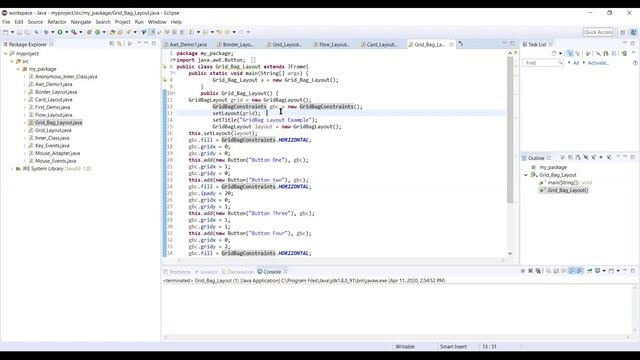Open the Refactor menu
The image size is (640, 360).
(57, 22)
